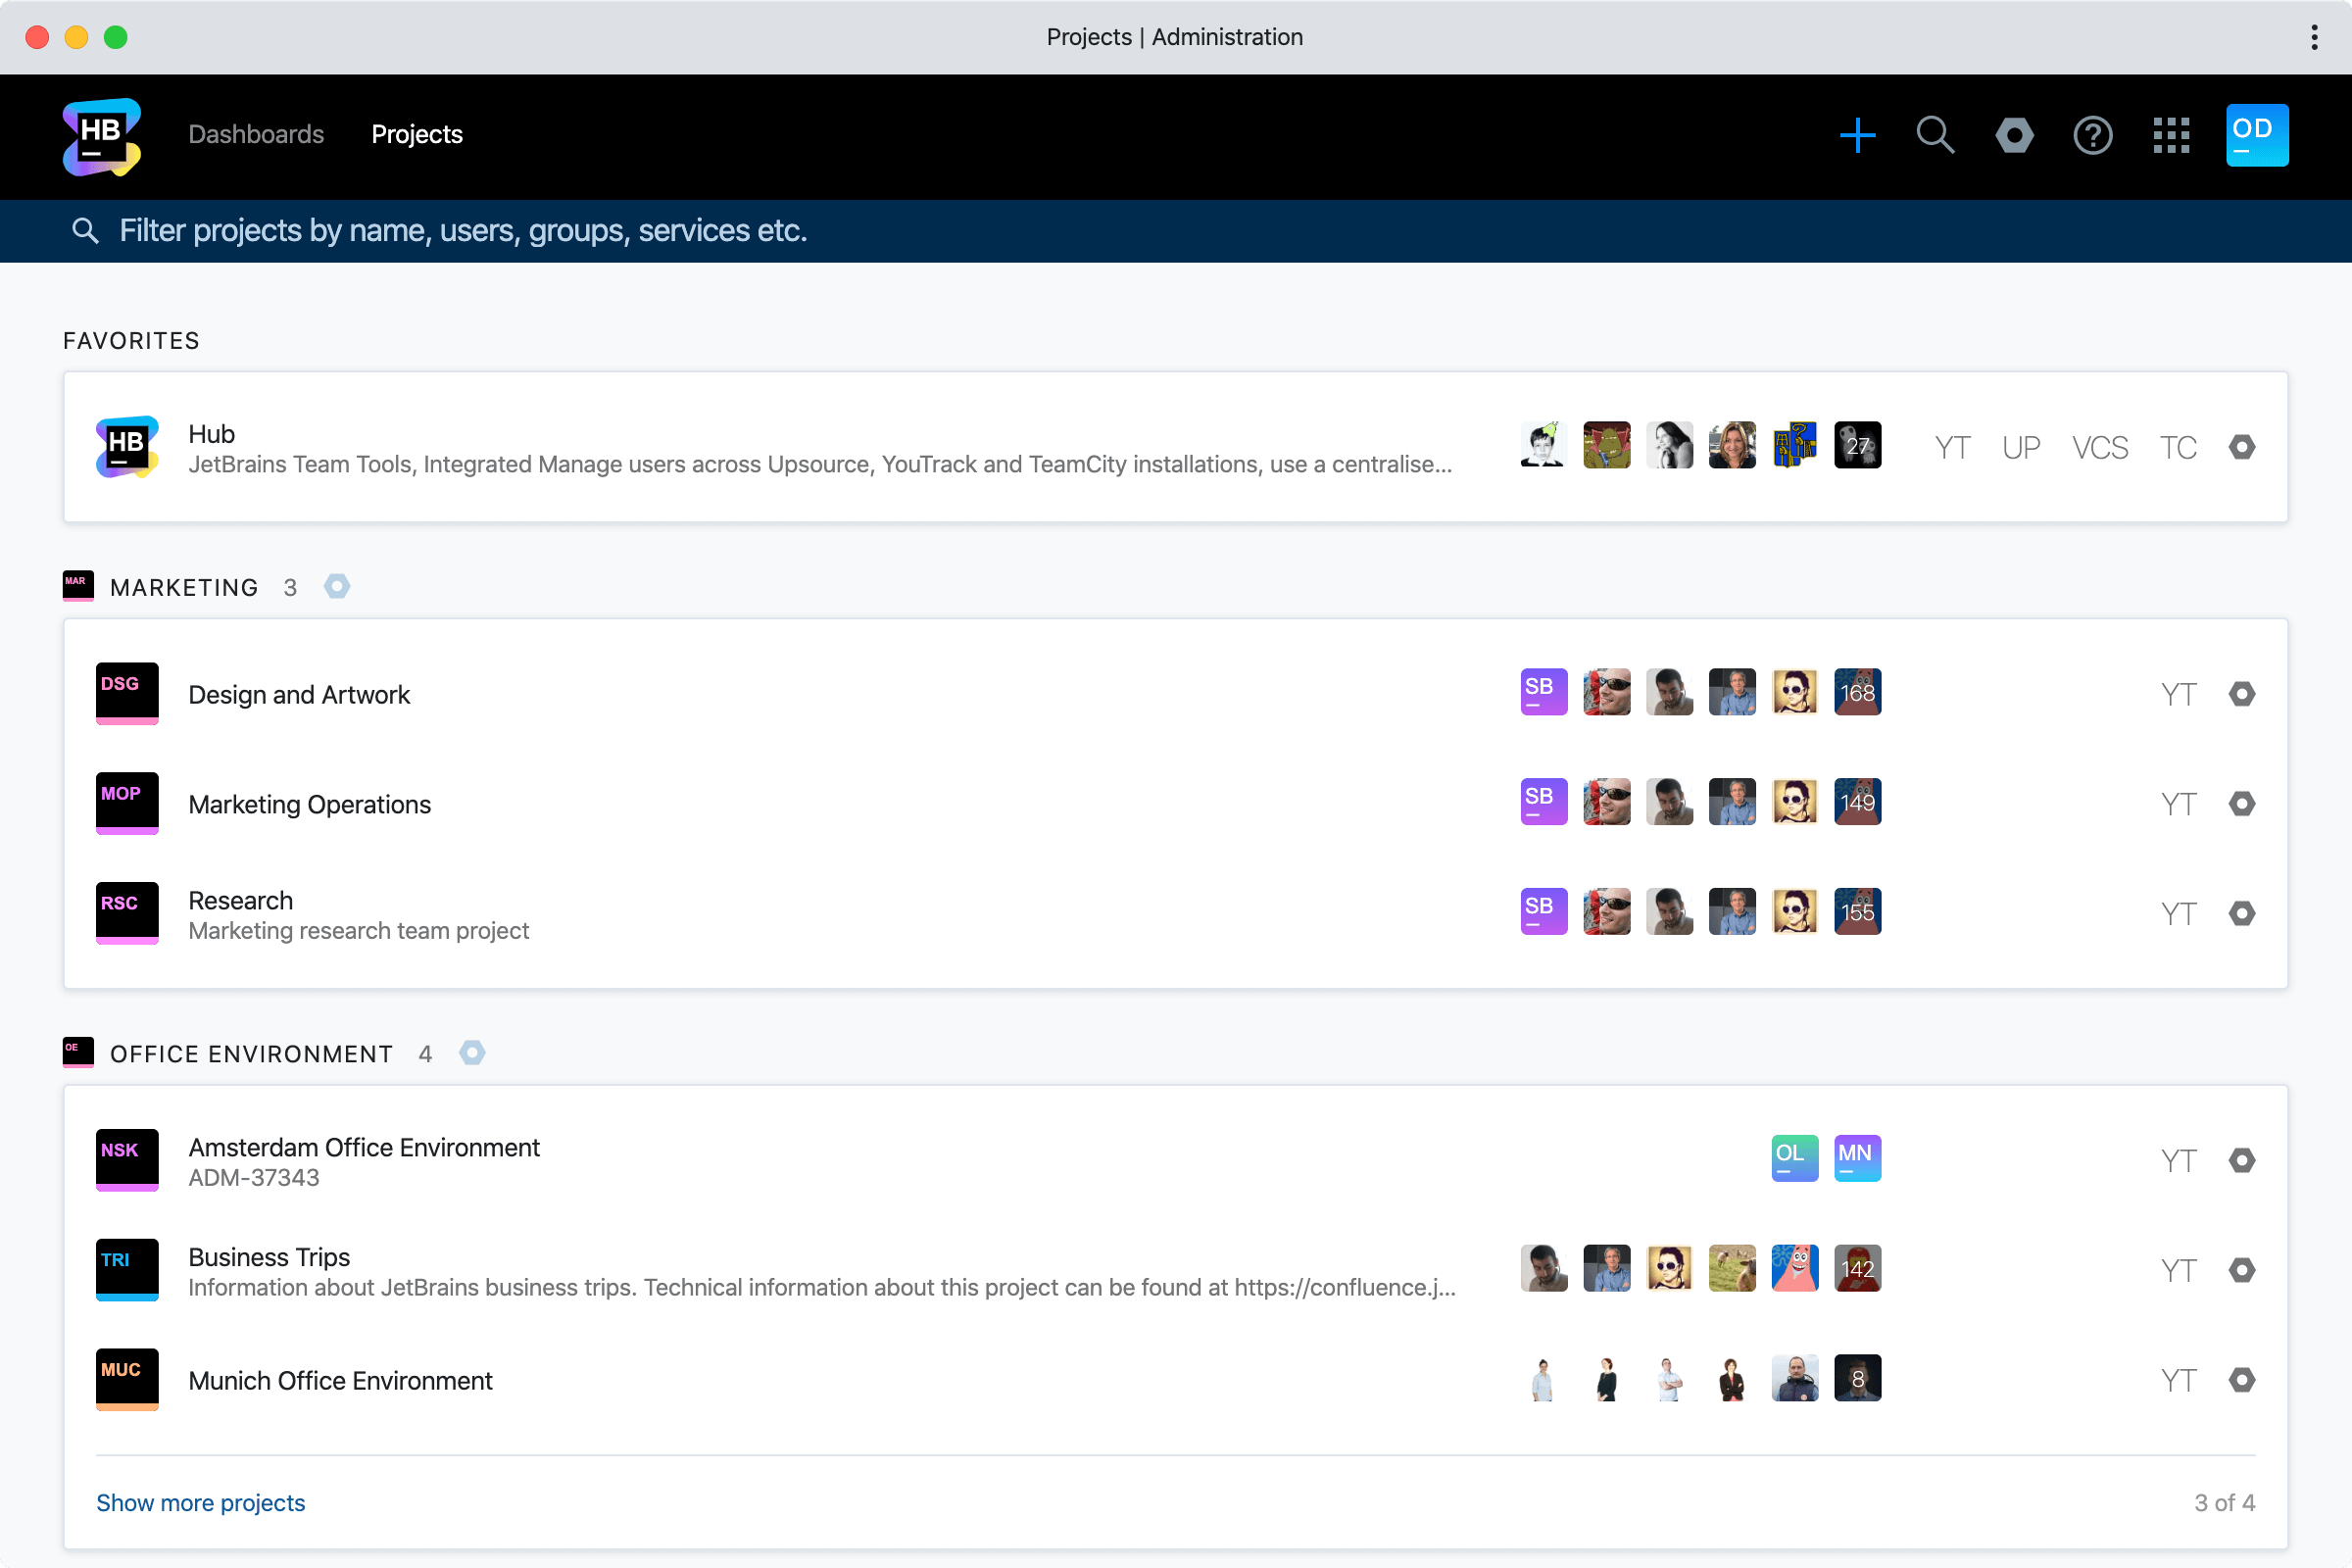2352x1568 pixels.
Task: Click the RSC project icon
Action: 127,913
